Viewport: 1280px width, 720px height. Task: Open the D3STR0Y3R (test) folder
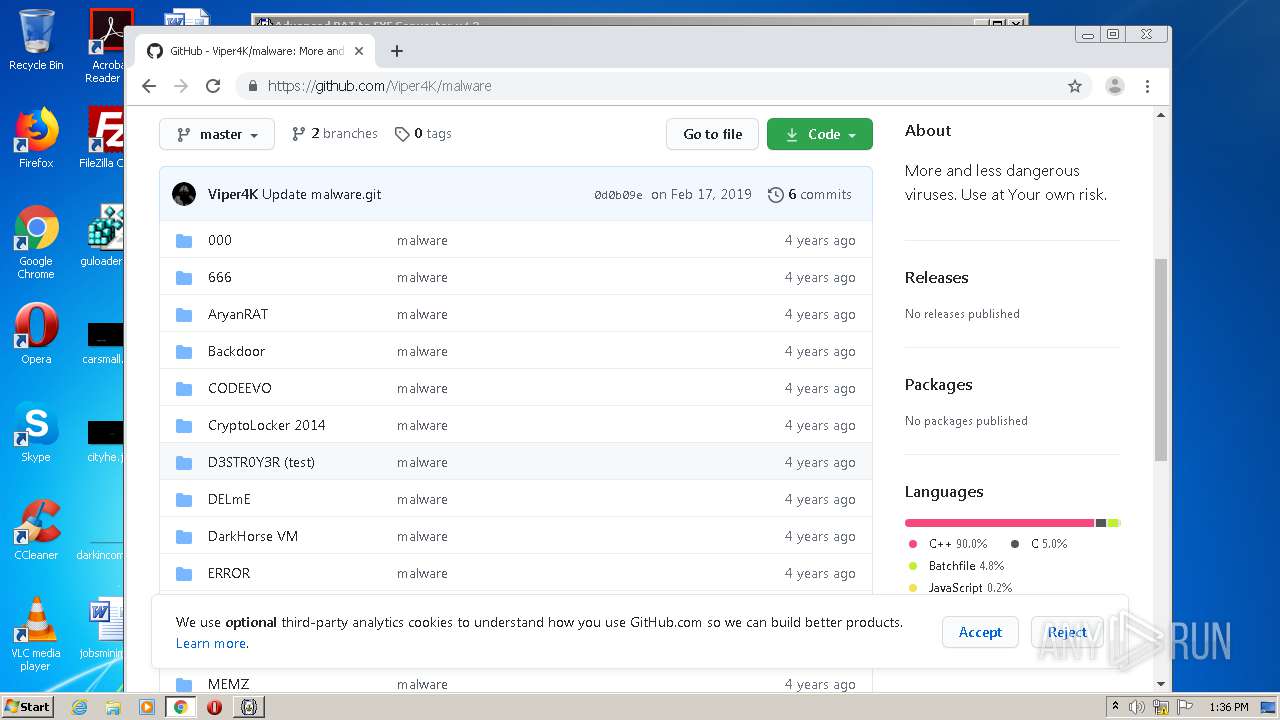261,462
